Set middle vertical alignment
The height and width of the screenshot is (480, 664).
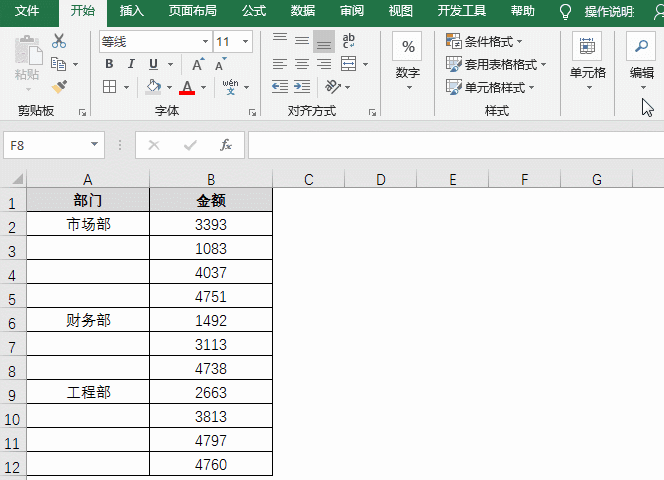(x=302, y=41)
